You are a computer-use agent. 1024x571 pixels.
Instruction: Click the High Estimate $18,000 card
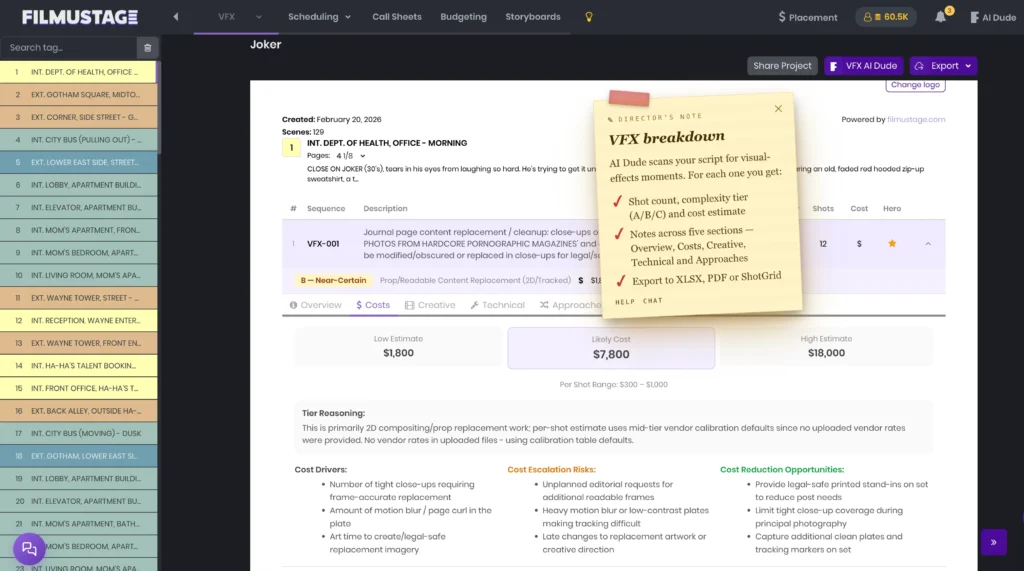pyautogui.click(x=826, y=347)
